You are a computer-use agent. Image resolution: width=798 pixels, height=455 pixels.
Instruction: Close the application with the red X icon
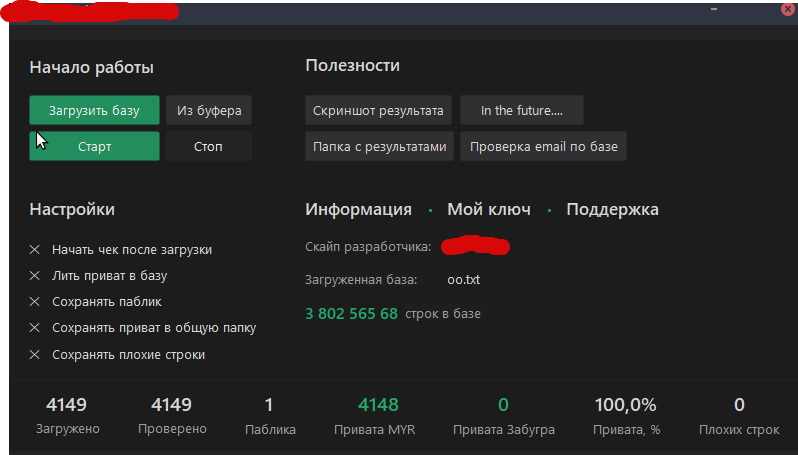tap(787, 8)
